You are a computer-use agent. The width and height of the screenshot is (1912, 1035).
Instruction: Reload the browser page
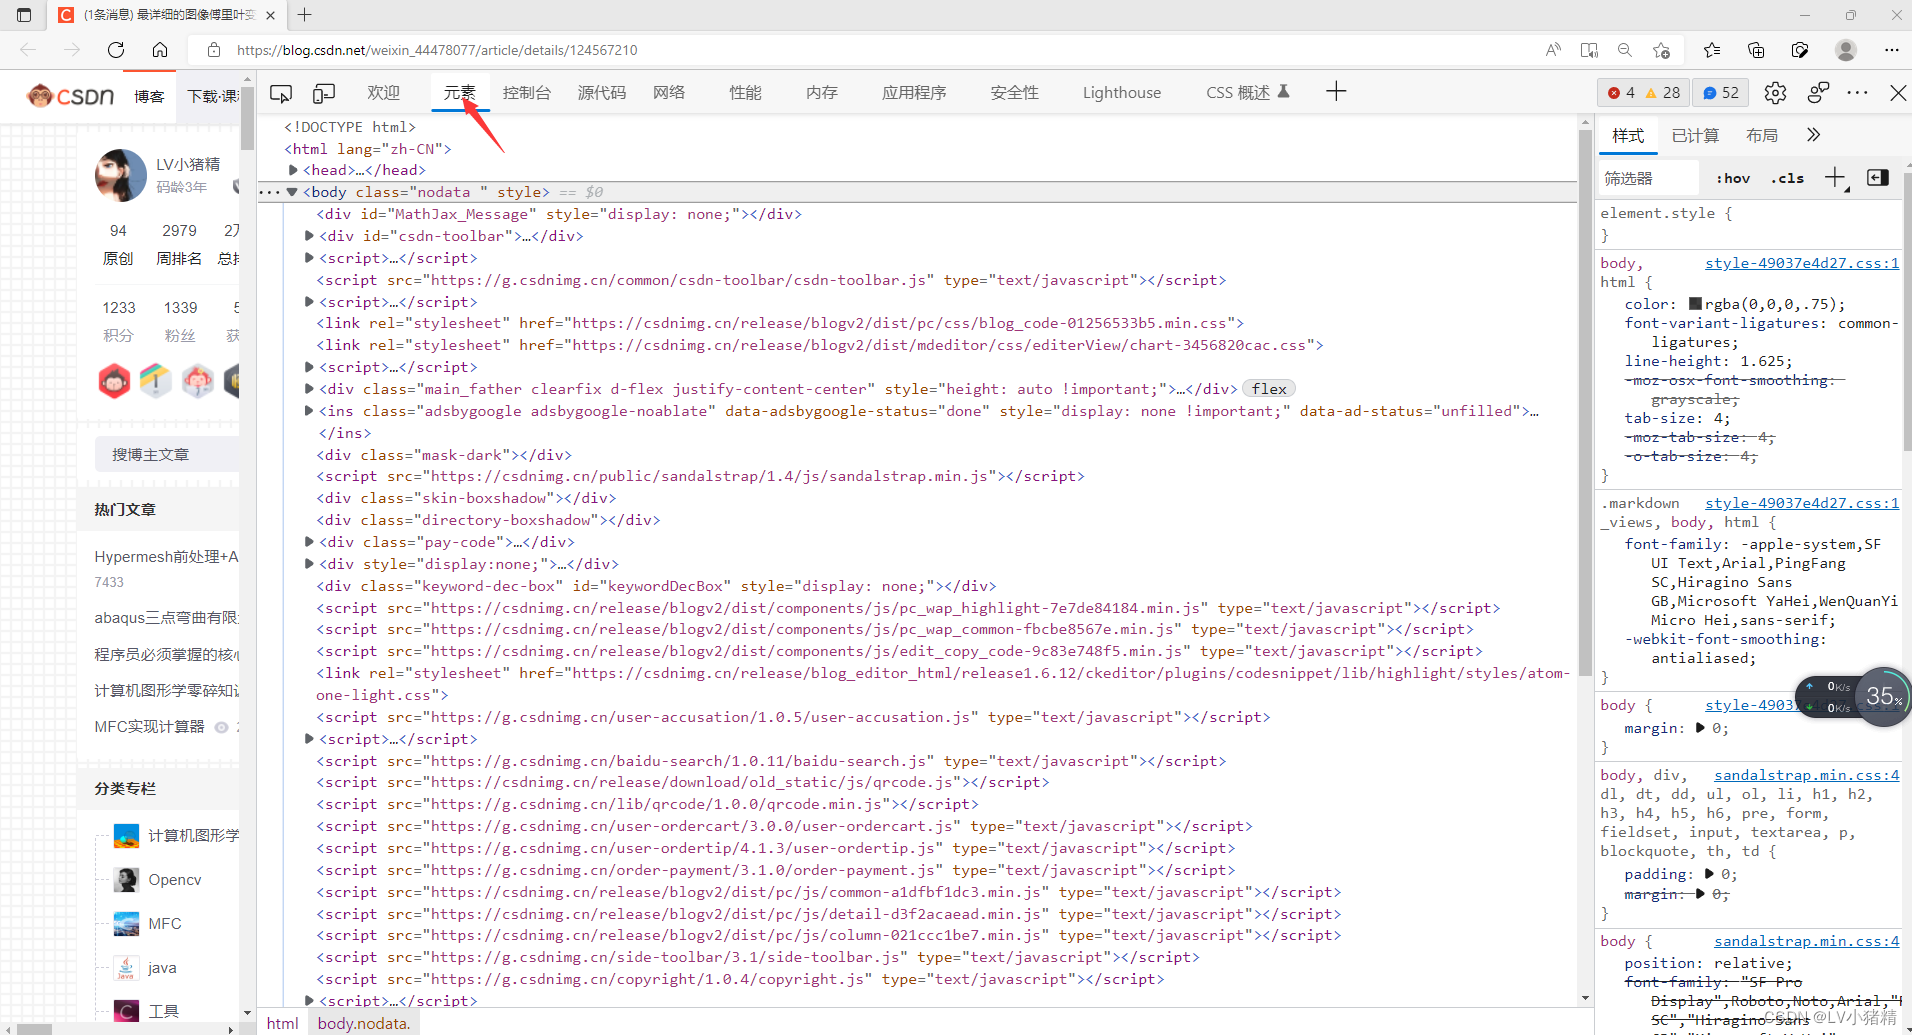tap(116, 50)
